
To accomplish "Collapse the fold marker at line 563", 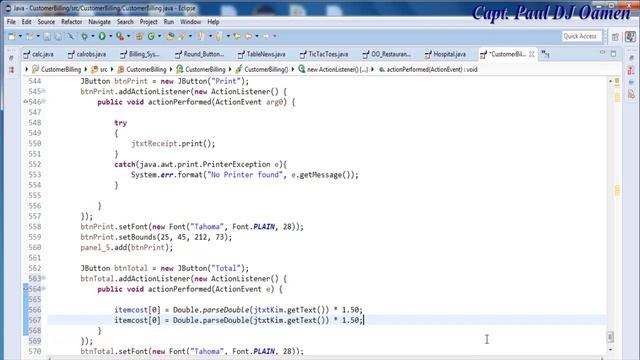I will point(44,278).
